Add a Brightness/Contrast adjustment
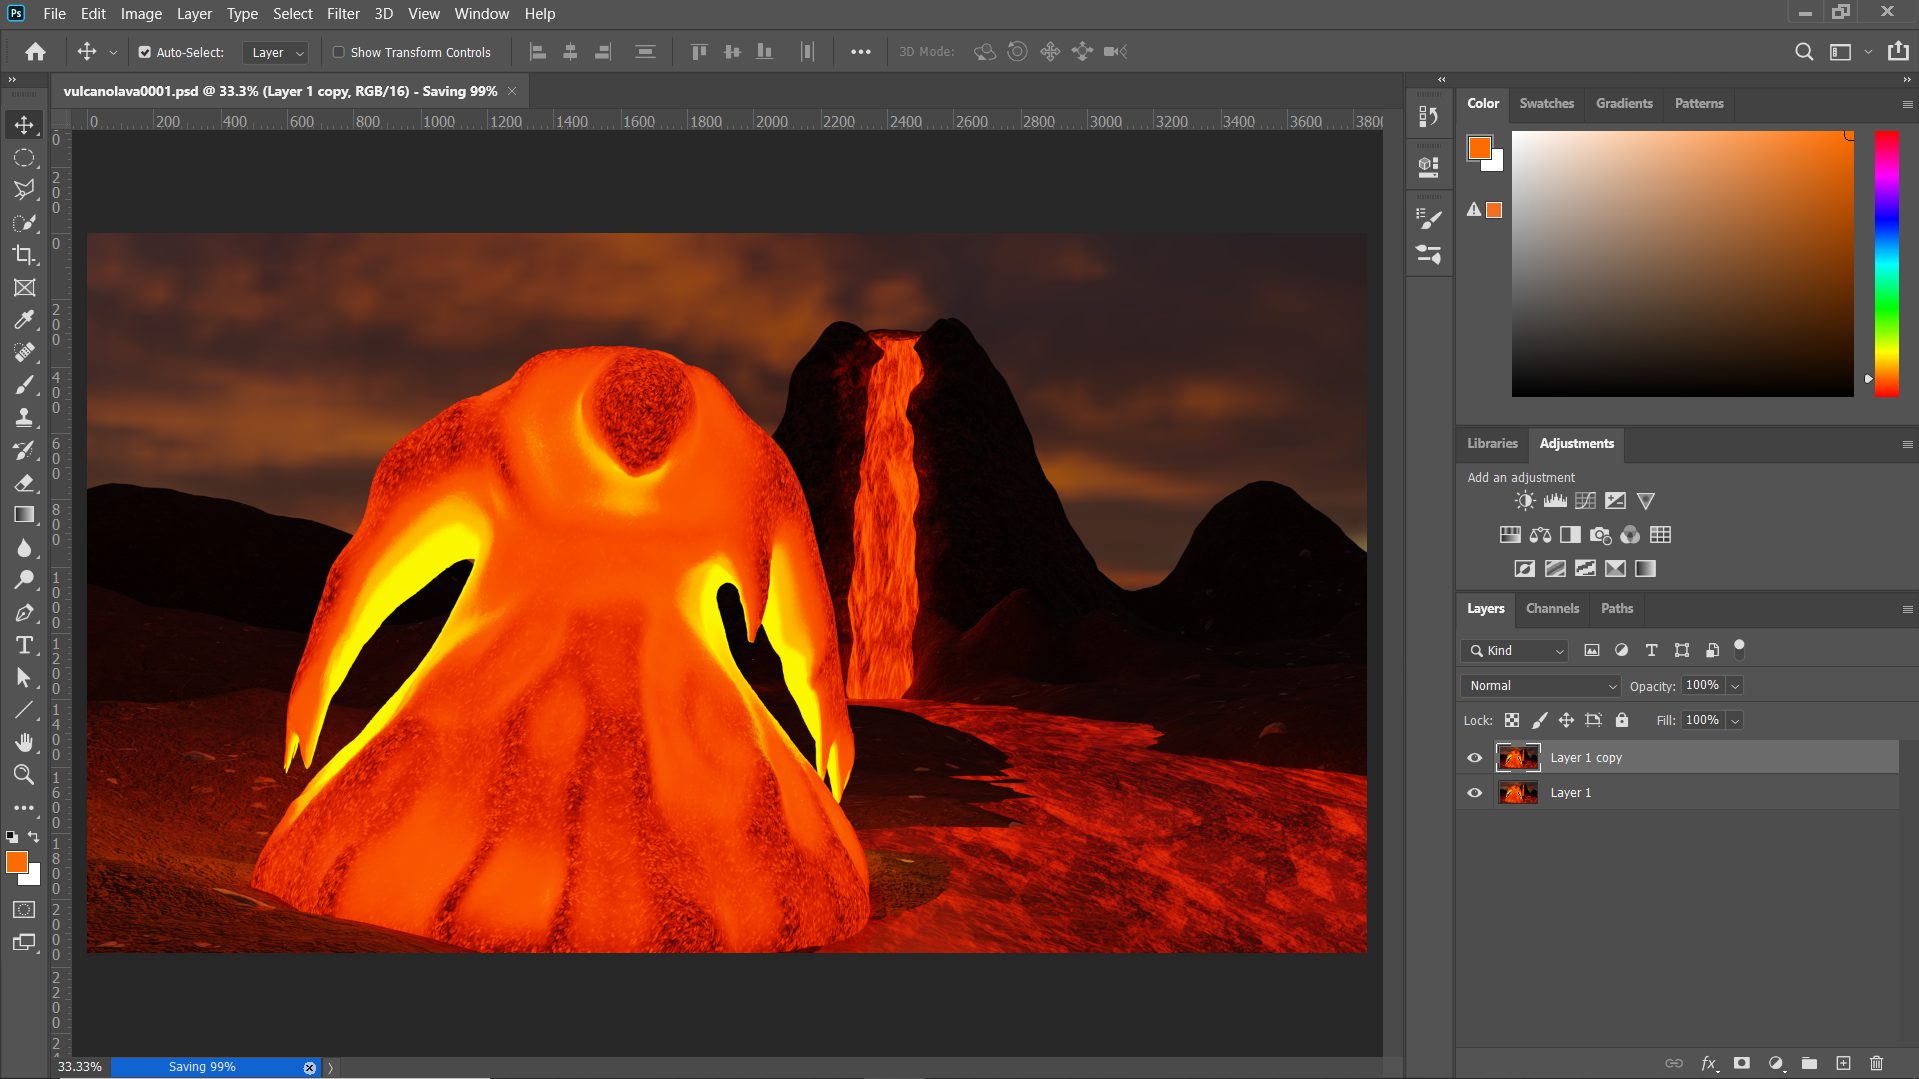Viewport: 1919px width, 1079px height. tap(1524, 501)
